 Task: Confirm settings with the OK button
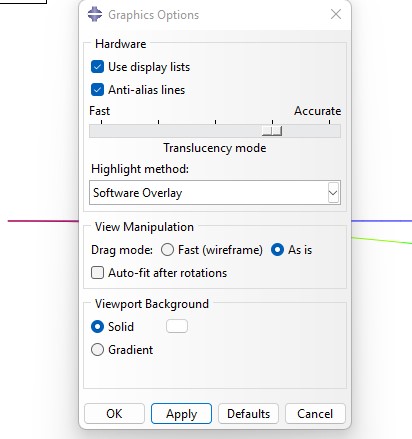[114, 414]
